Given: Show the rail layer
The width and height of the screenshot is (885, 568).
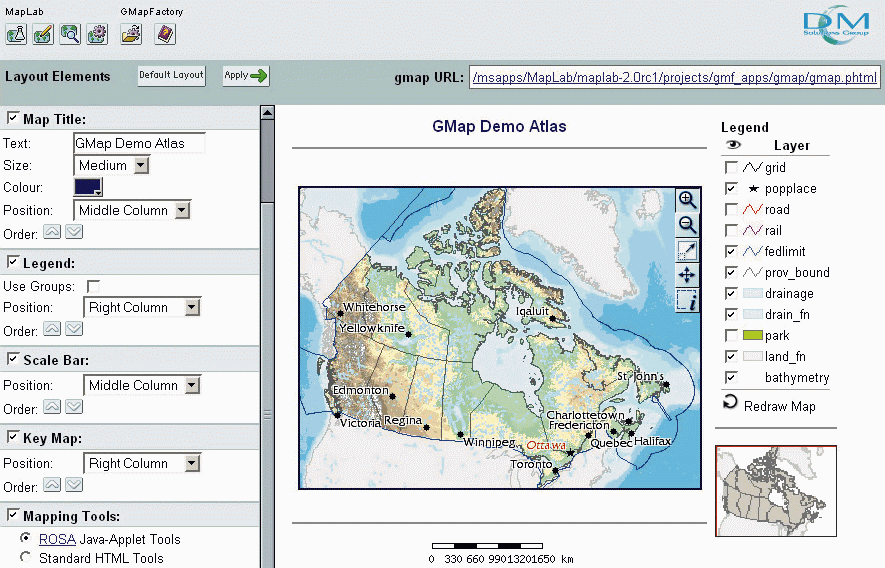Looking at the screenshot, I should 731,230.
